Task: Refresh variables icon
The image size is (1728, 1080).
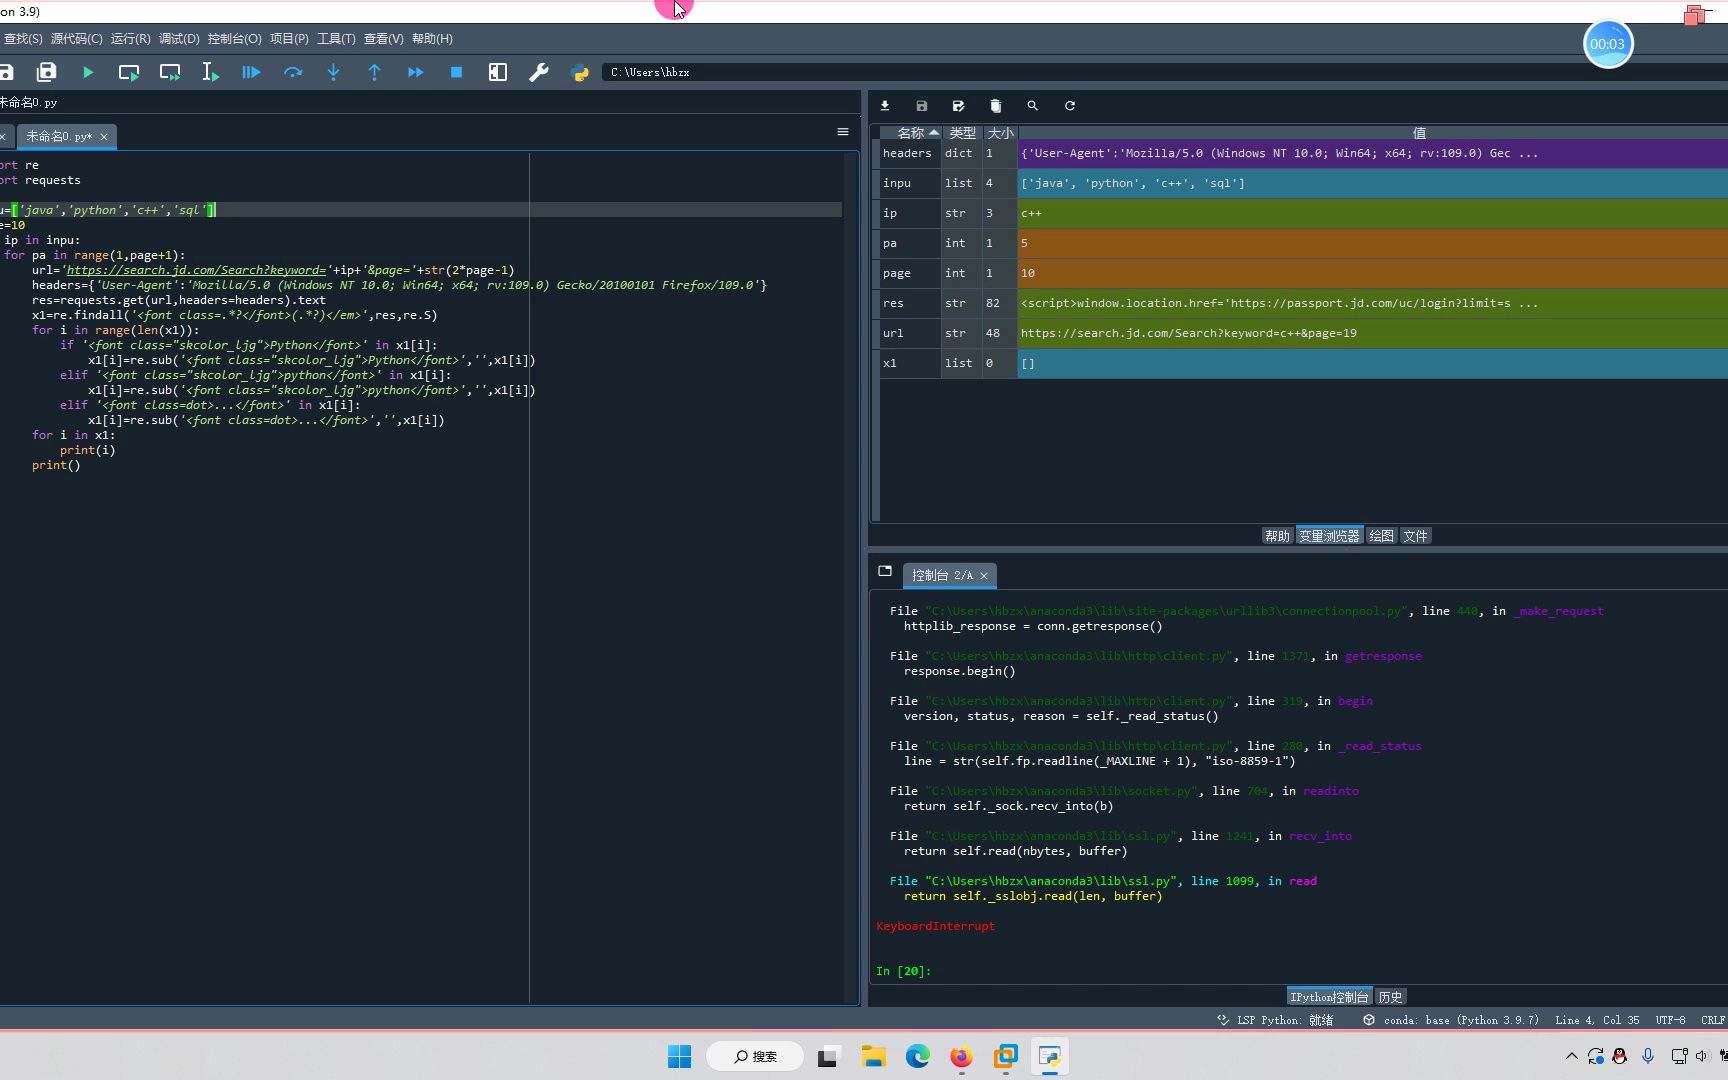Action: pos(1069,106)
